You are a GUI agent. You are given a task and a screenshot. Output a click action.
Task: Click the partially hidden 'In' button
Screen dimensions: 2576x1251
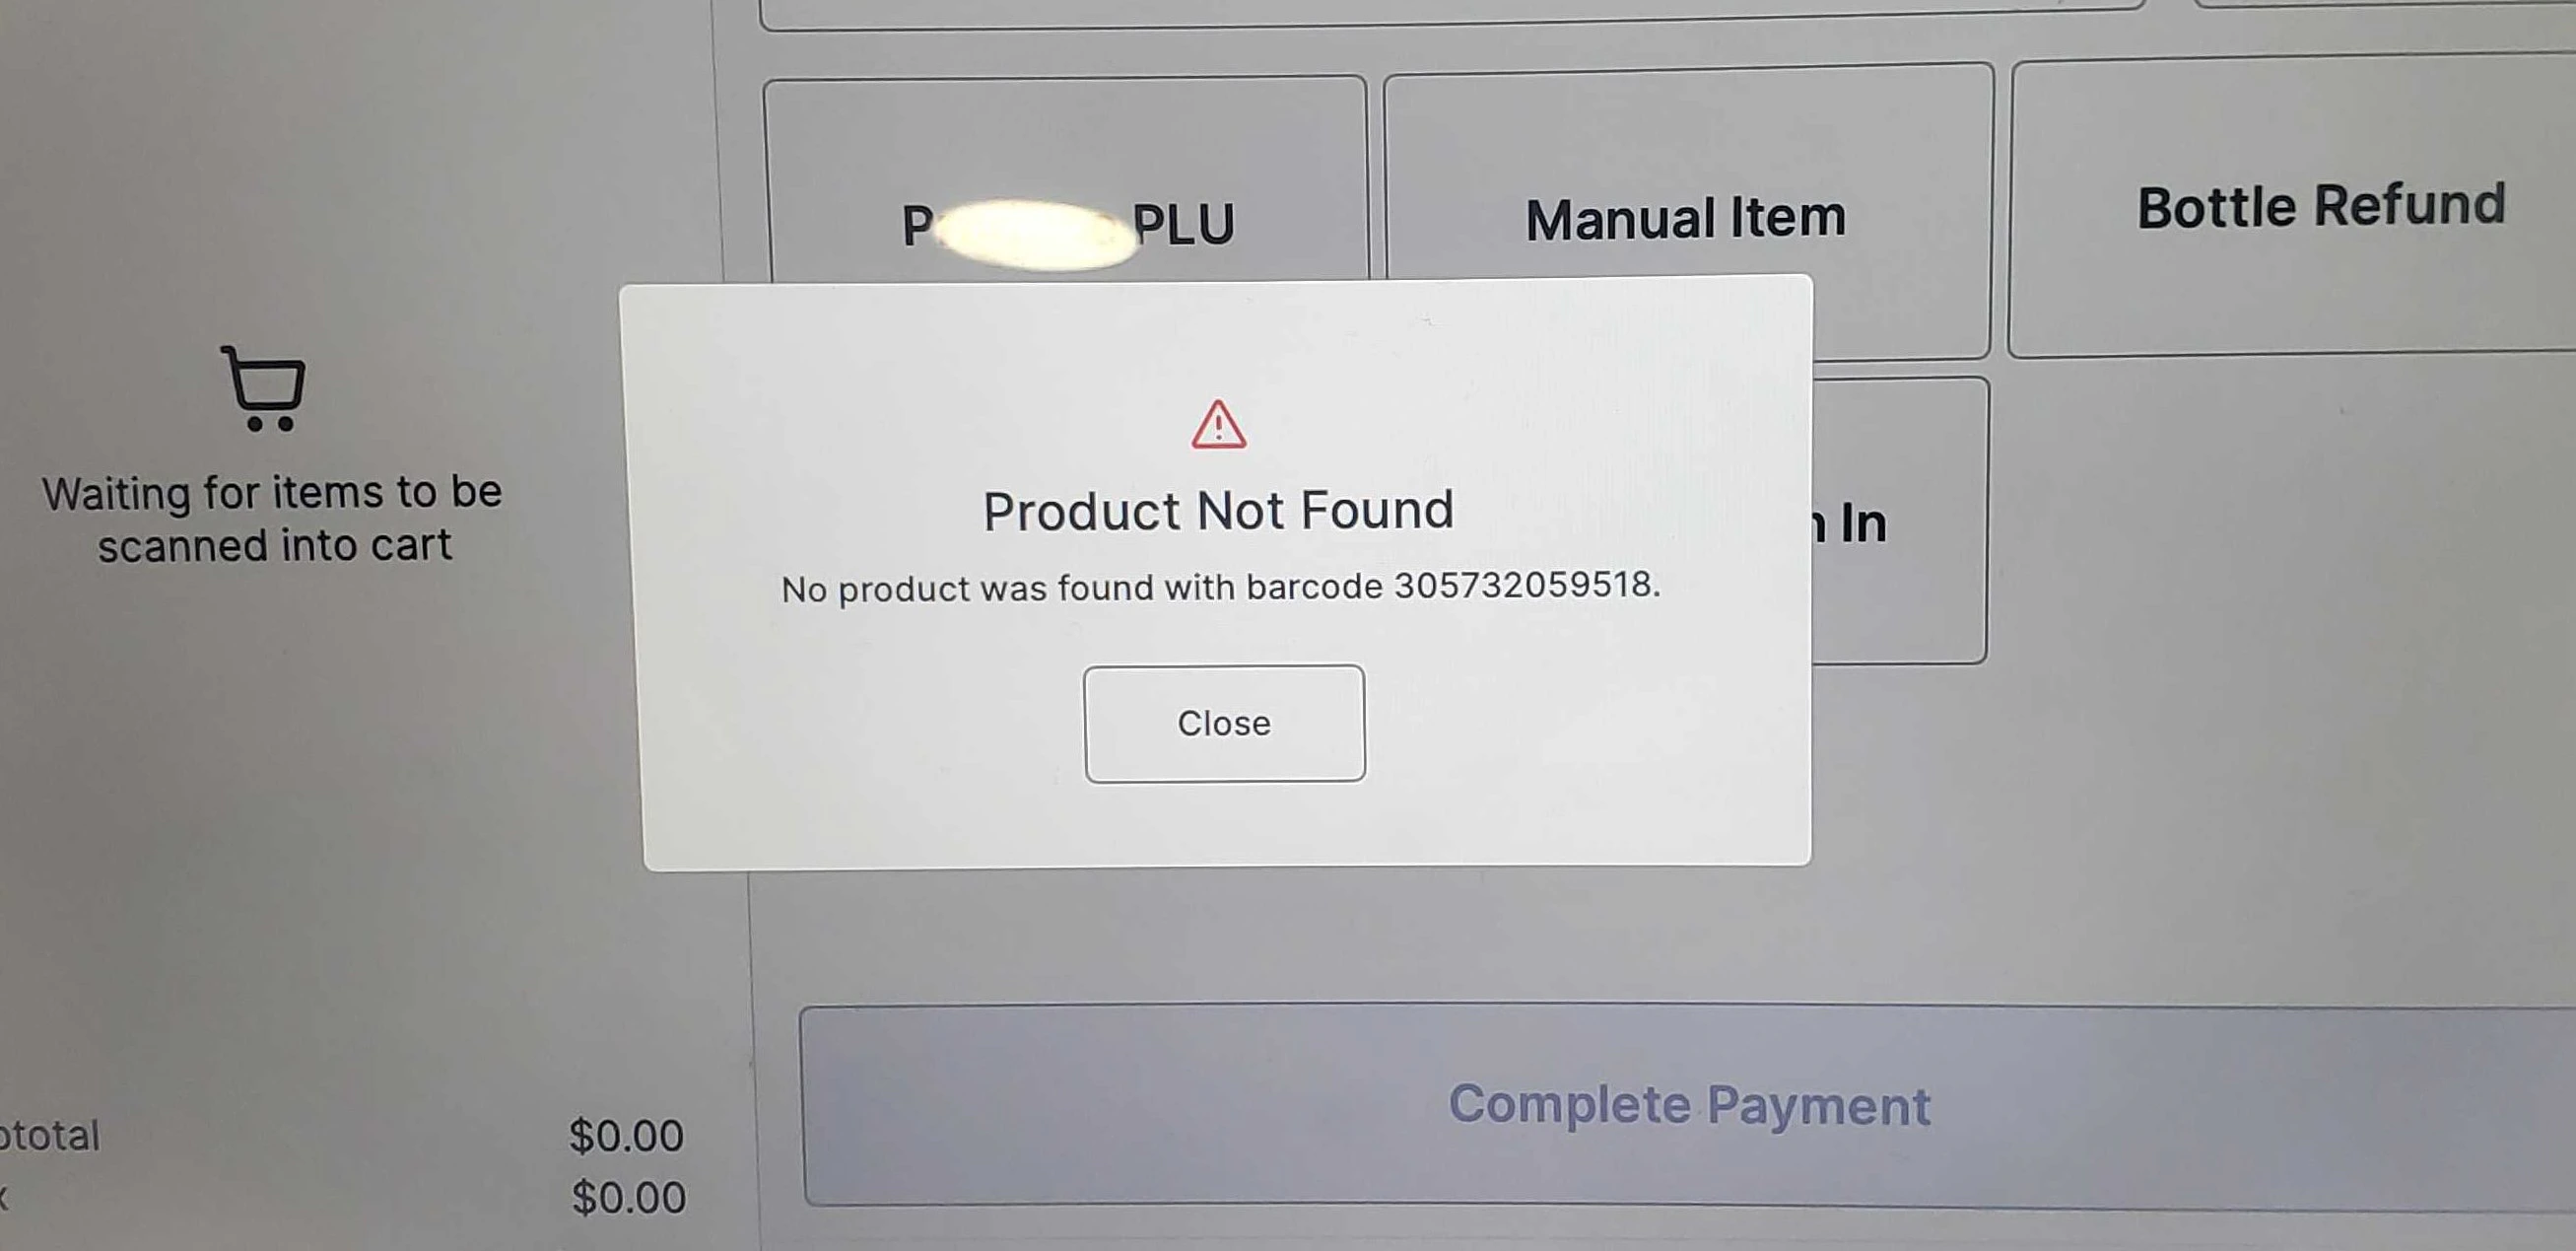point(1898,520)
